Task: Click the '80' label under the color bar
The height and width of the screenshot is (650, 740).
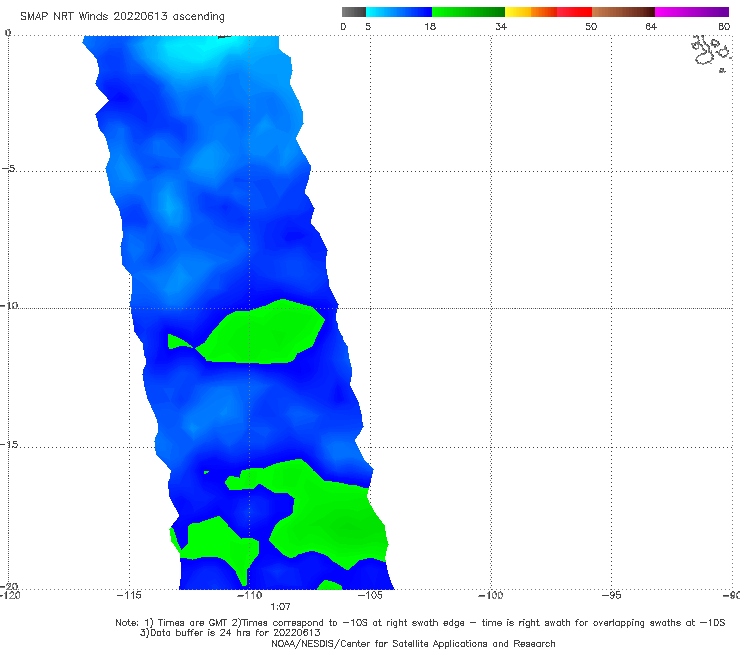Action: click(724, 26)
